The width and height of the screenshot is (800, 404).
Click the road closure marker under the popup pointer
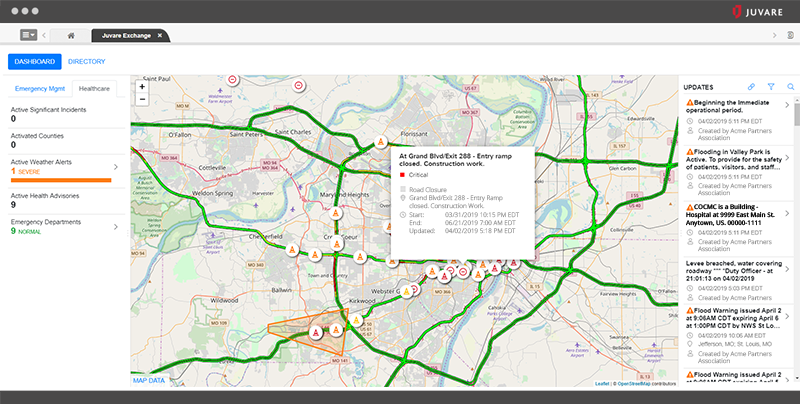coord(463,272)
